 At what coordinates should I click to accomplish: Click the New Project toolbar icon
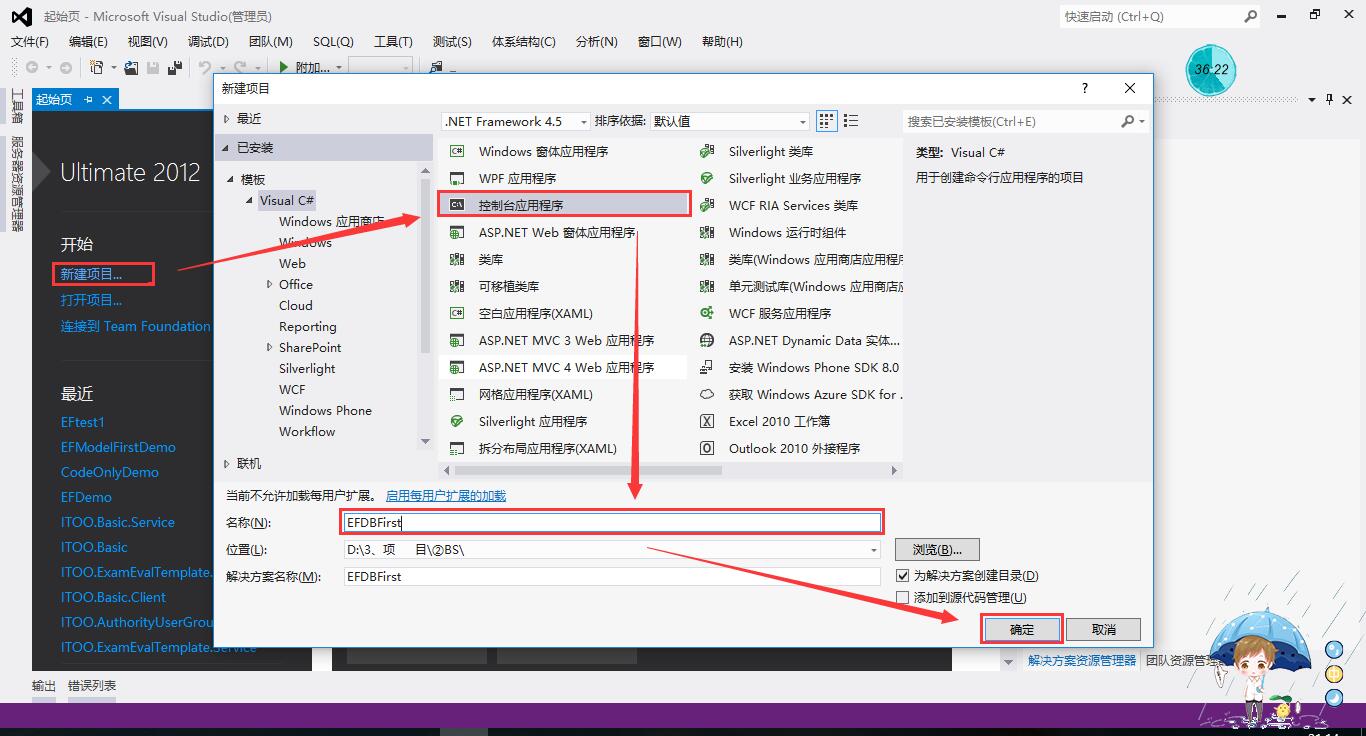[x=96, y=67]
